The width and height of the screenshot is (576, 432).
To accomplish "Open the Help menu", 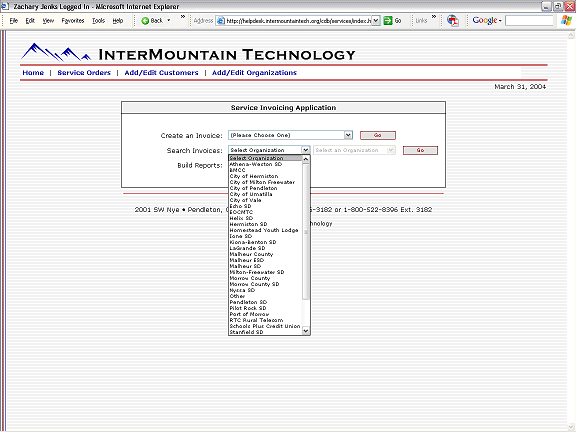I will [x=118, y=21].
